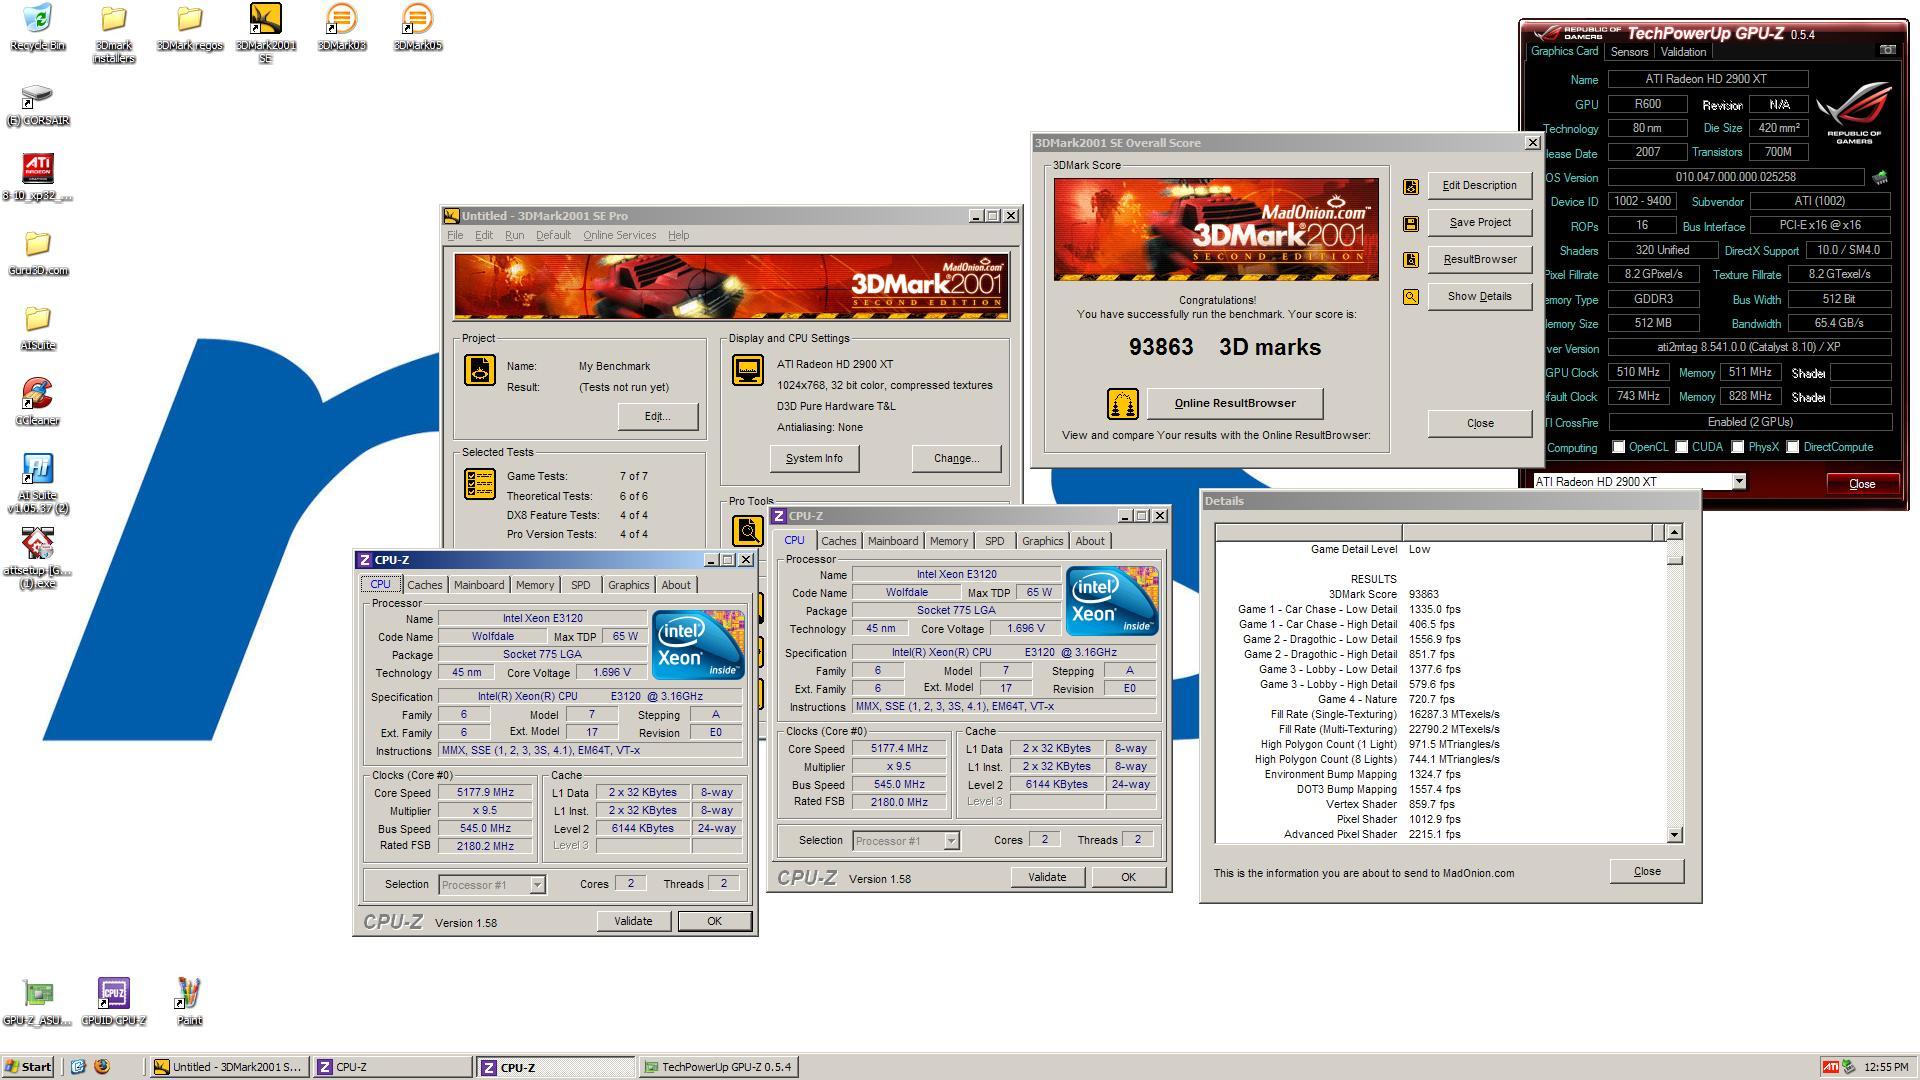Launch the 3DMark03 desktop shortcut

click(341, 27)
